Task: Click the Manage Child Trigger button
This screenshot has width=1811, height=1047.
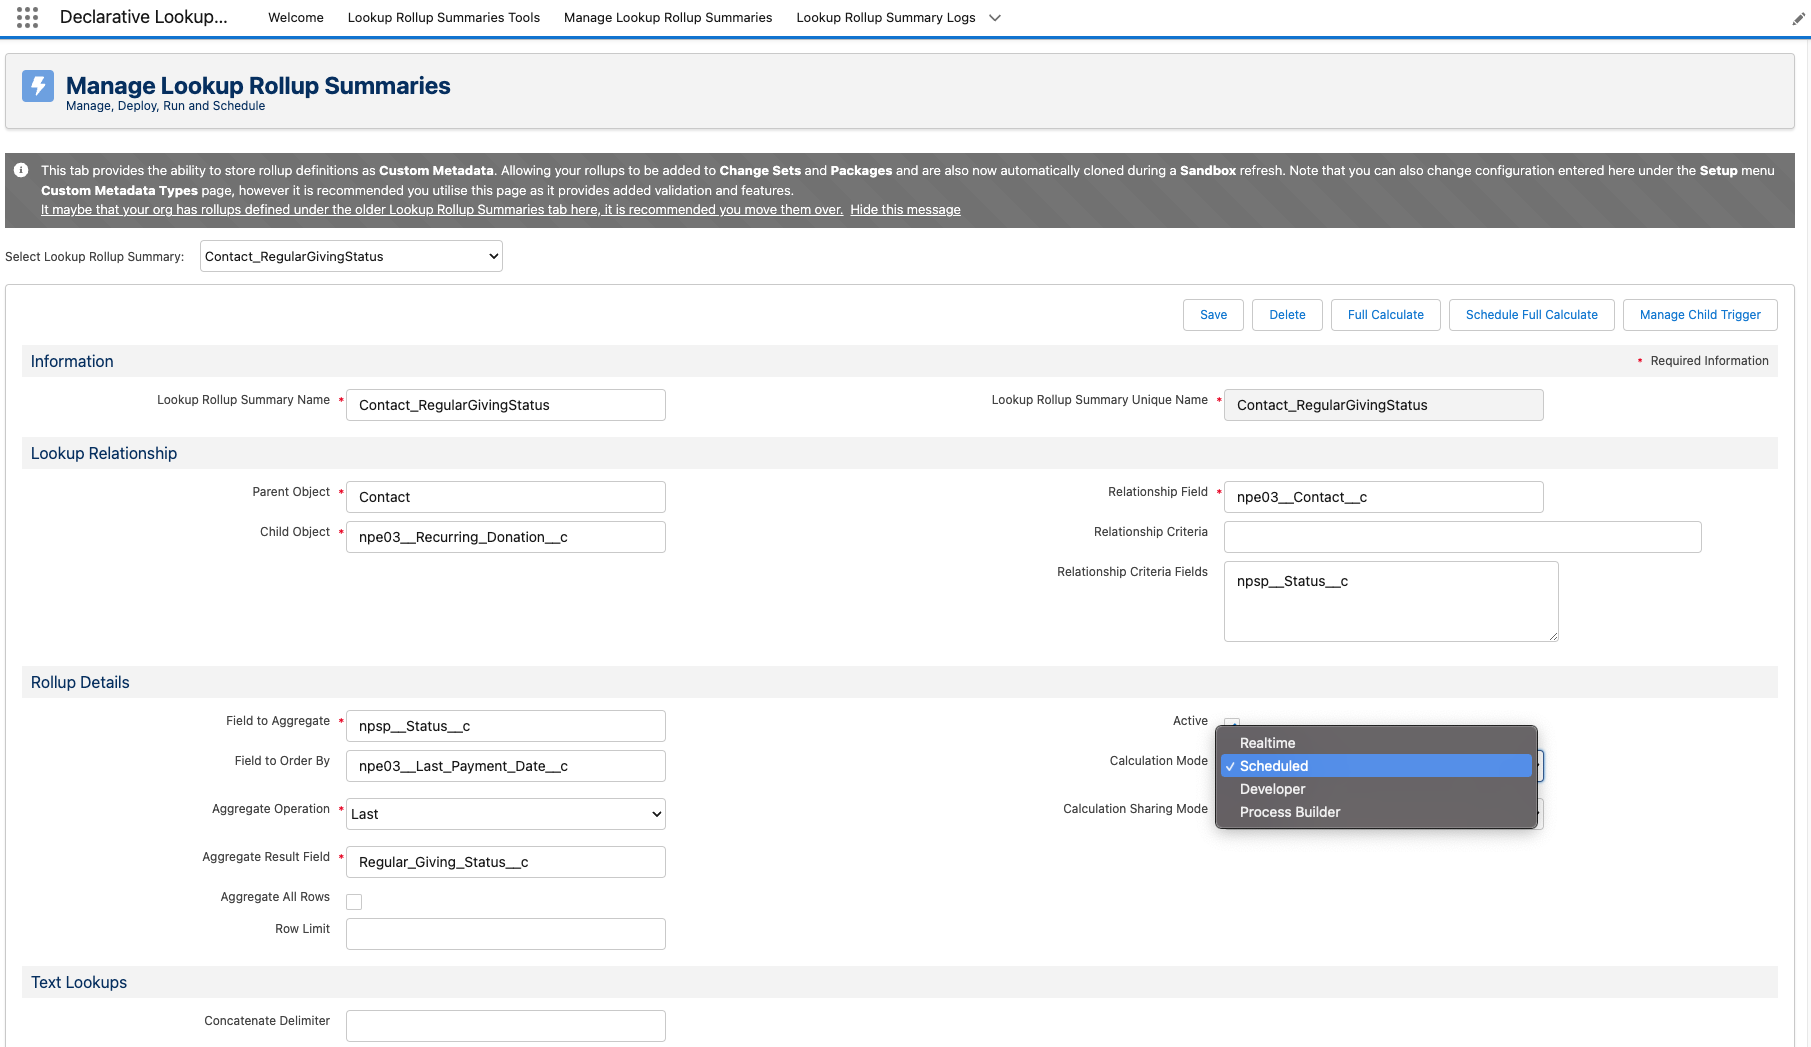Action: click(1699, 315)
